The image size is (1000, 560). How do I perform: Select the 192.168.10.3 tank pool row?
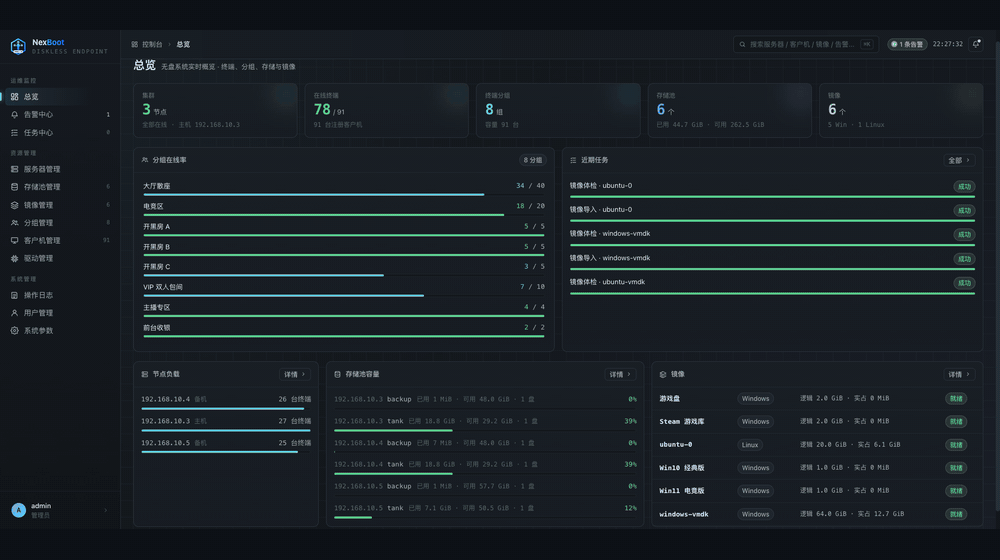(x=485, y=424)
